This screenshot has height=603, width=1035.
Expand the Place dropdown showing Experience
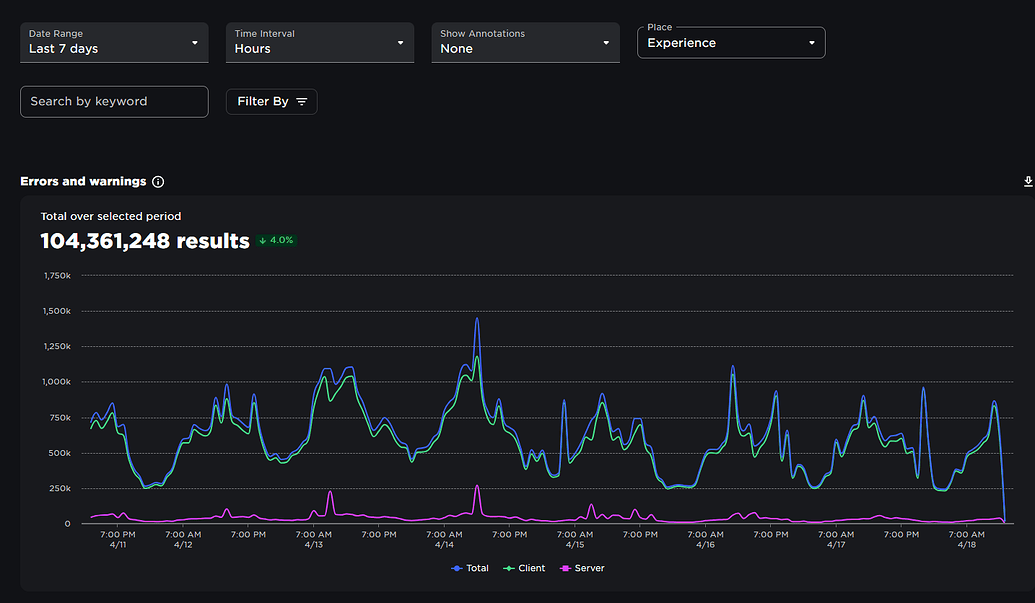coord(731,43)
